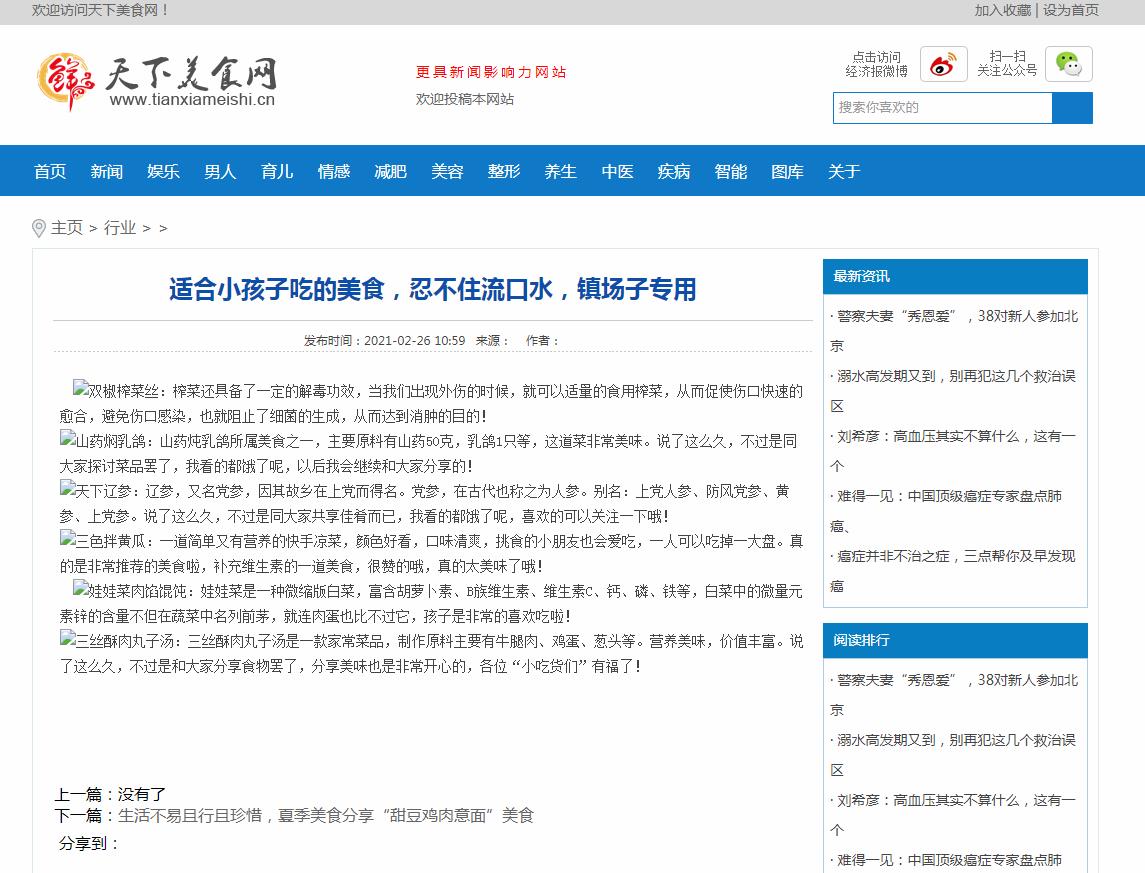Select the 疾病 navigation item
Screen dimensions: 1145x873
[674, 172]
